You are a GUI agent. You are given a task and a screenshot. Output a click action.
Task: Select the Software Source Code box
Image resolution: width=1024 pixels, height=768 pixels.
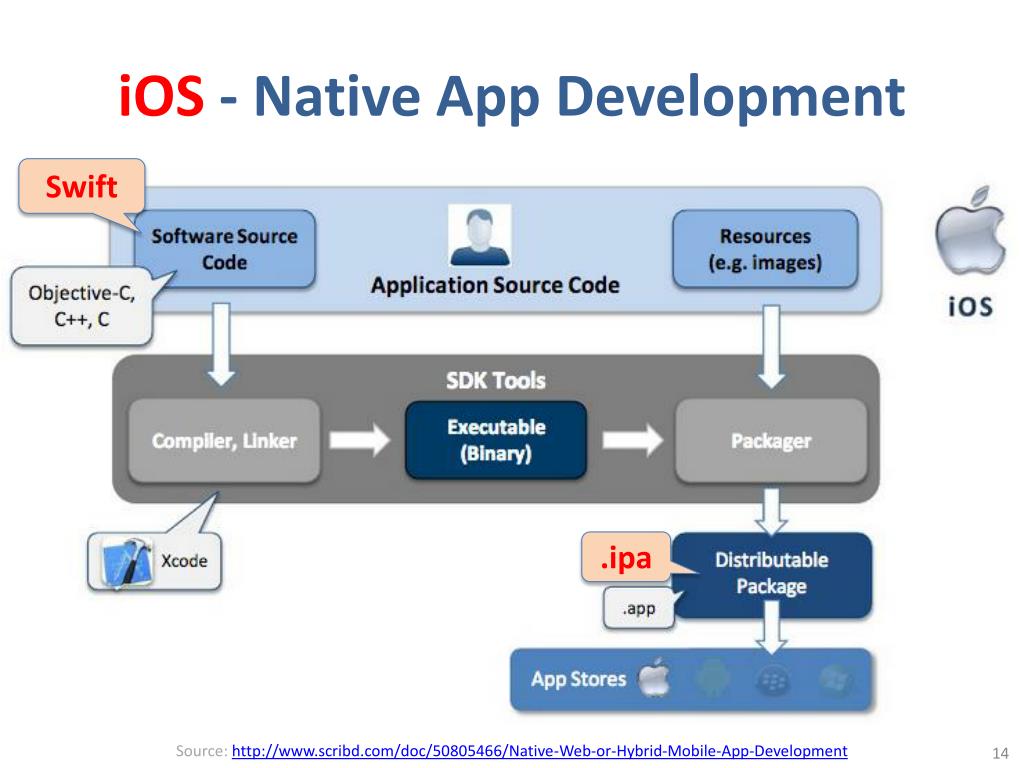225,249
